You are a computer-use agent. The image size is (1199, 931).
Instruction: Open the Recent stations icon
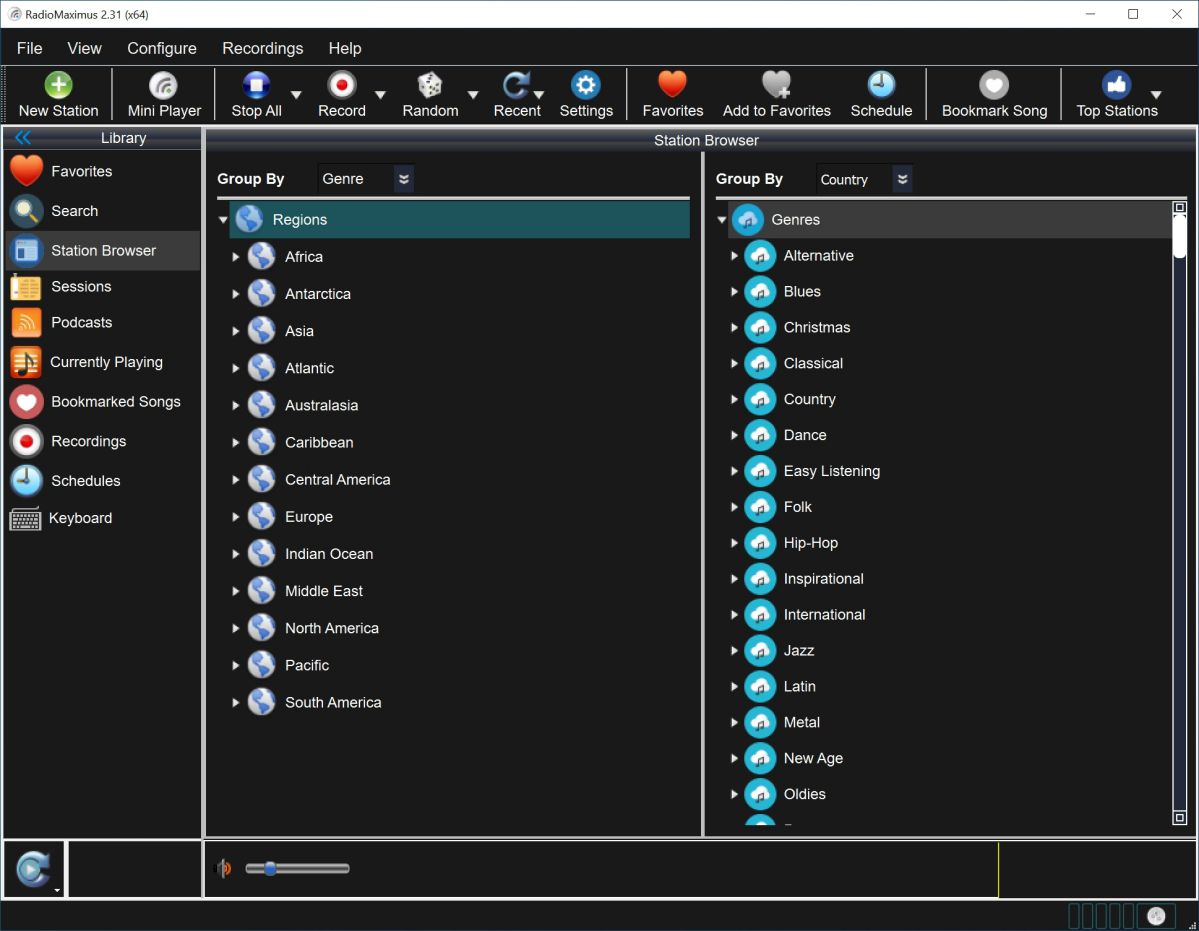click(516, 85)
